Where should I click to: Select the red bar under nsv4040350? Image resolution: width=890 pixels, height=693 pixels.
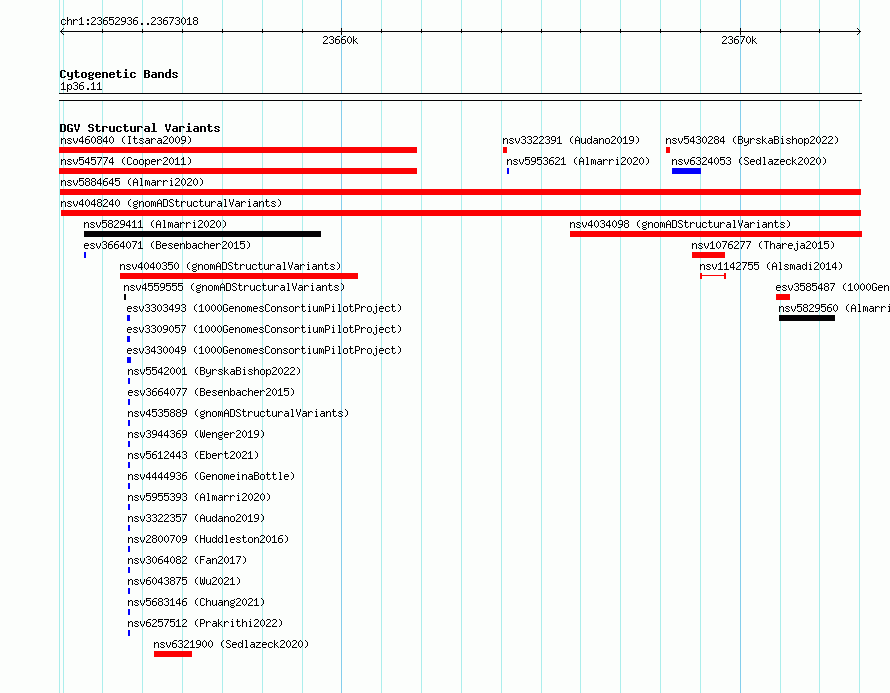(x=239, y=276)
